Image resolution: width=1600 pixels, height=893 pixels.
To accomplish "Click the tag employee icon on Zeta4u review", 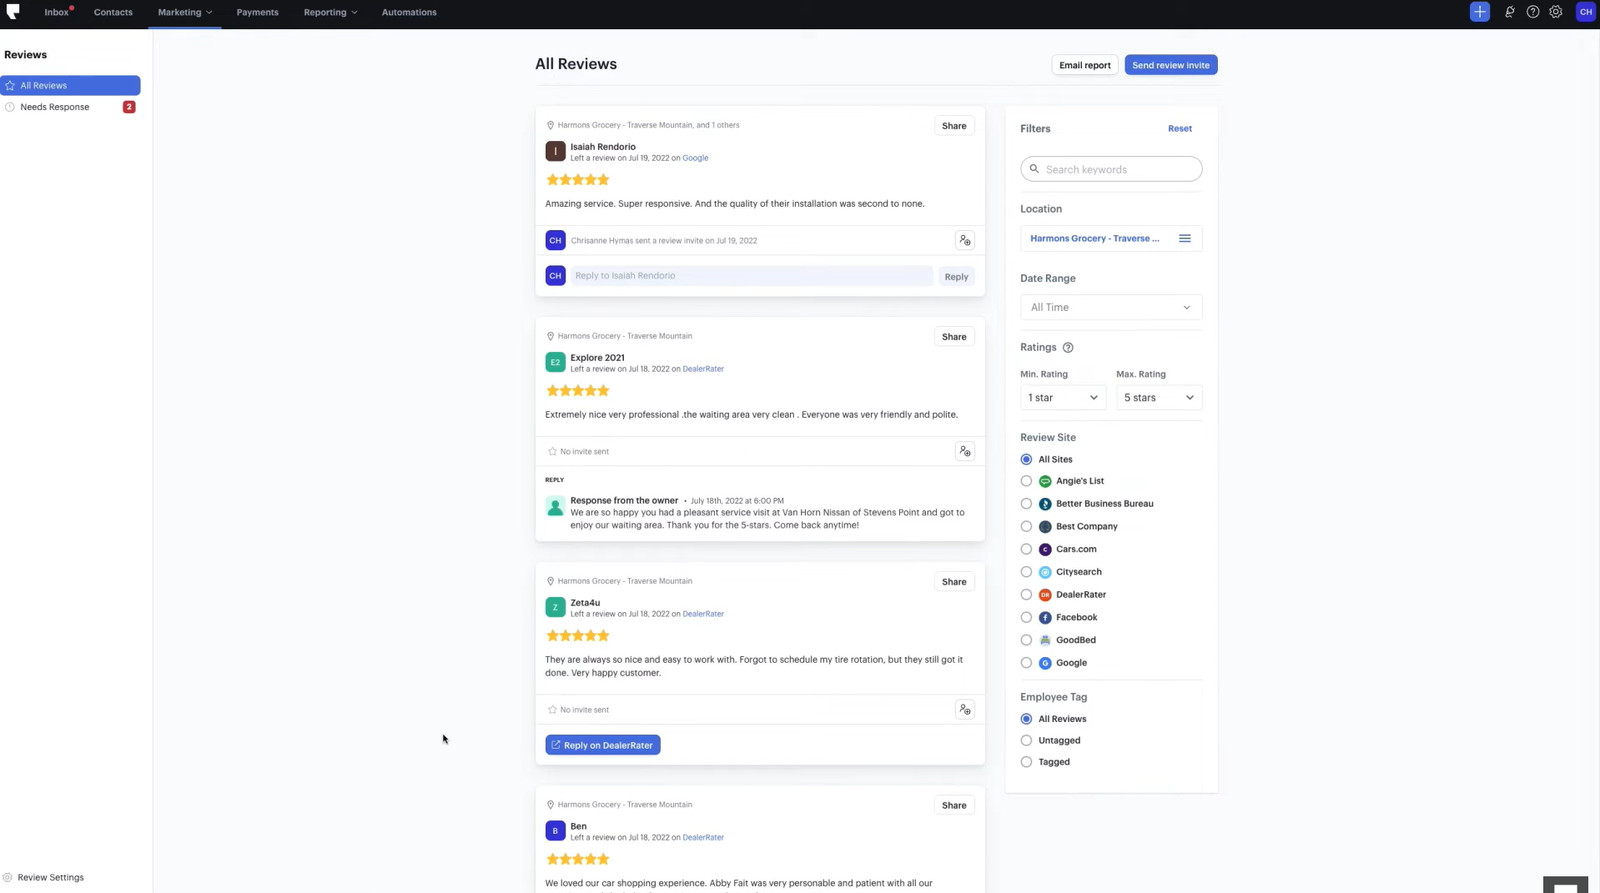I will pos(965,710).
